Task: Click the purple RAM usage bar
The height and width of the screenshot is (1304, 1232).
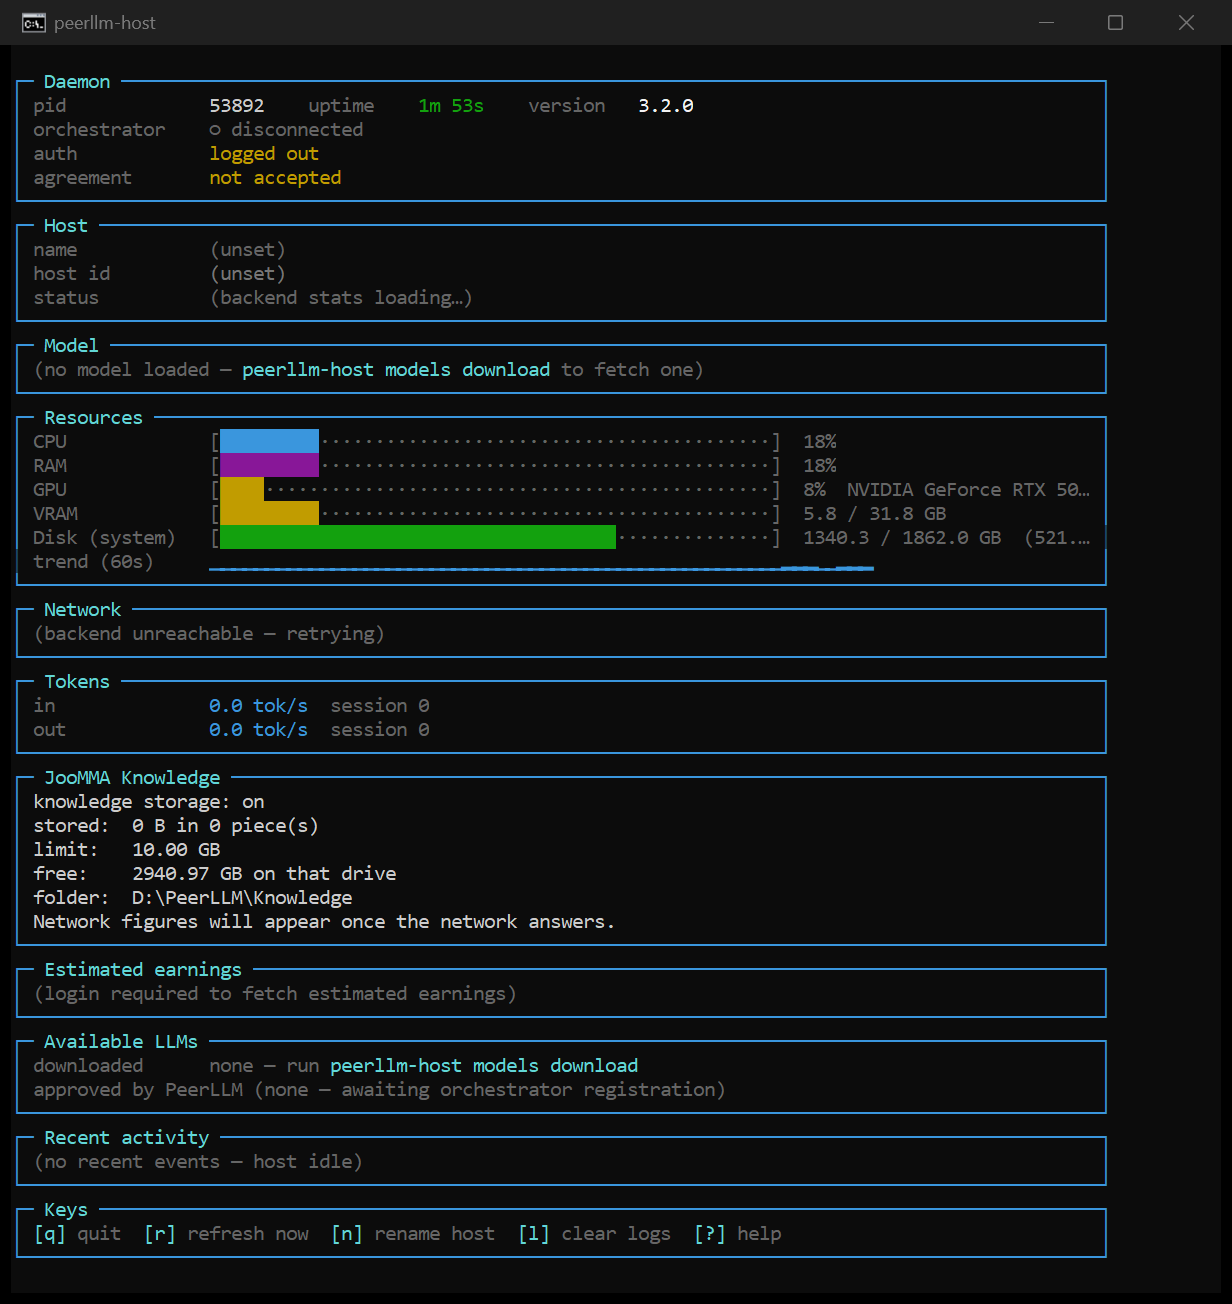Action: click(269, 465)
